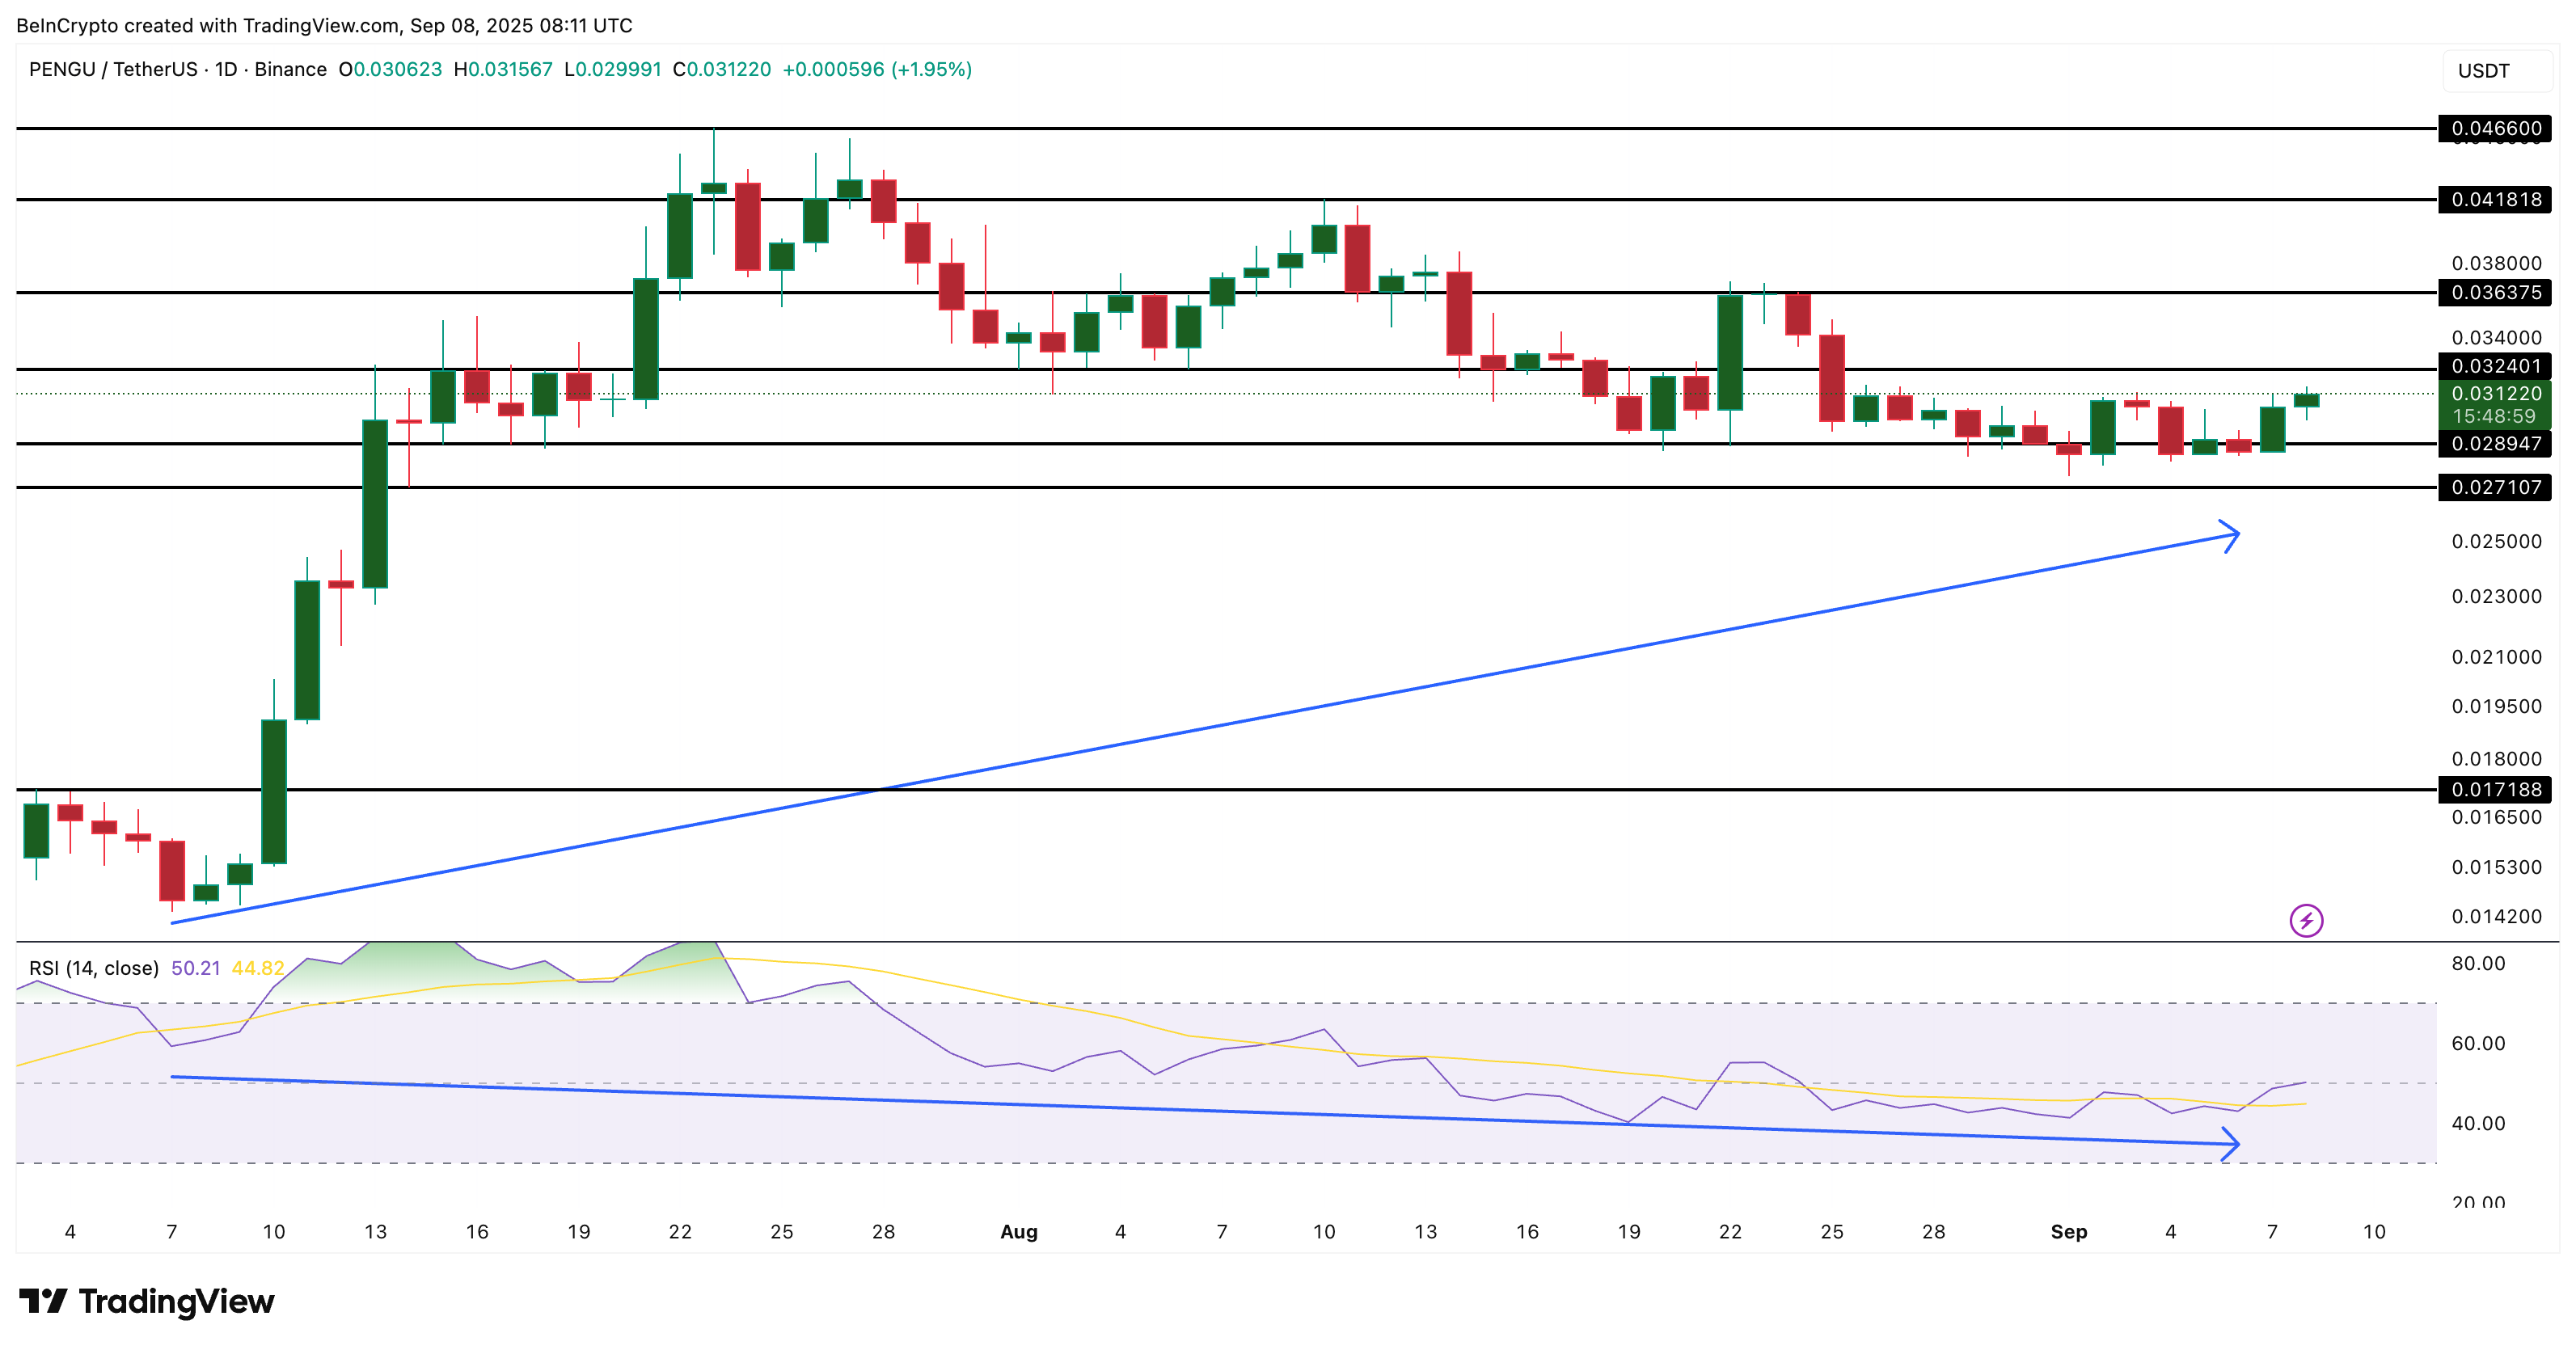
Task: Select the 0.041818 horizontal line label
Action: tap(2495, 199)
